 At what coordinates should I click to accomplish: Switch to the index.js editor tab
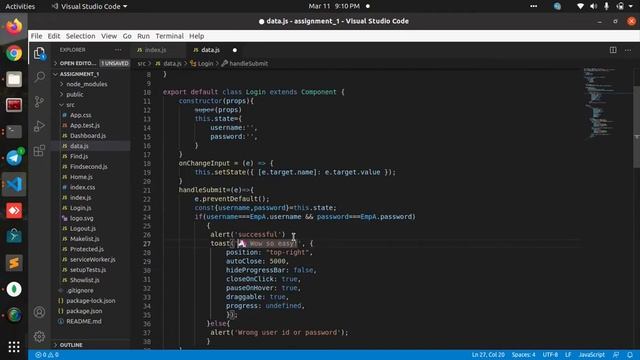tap(156, 50)
